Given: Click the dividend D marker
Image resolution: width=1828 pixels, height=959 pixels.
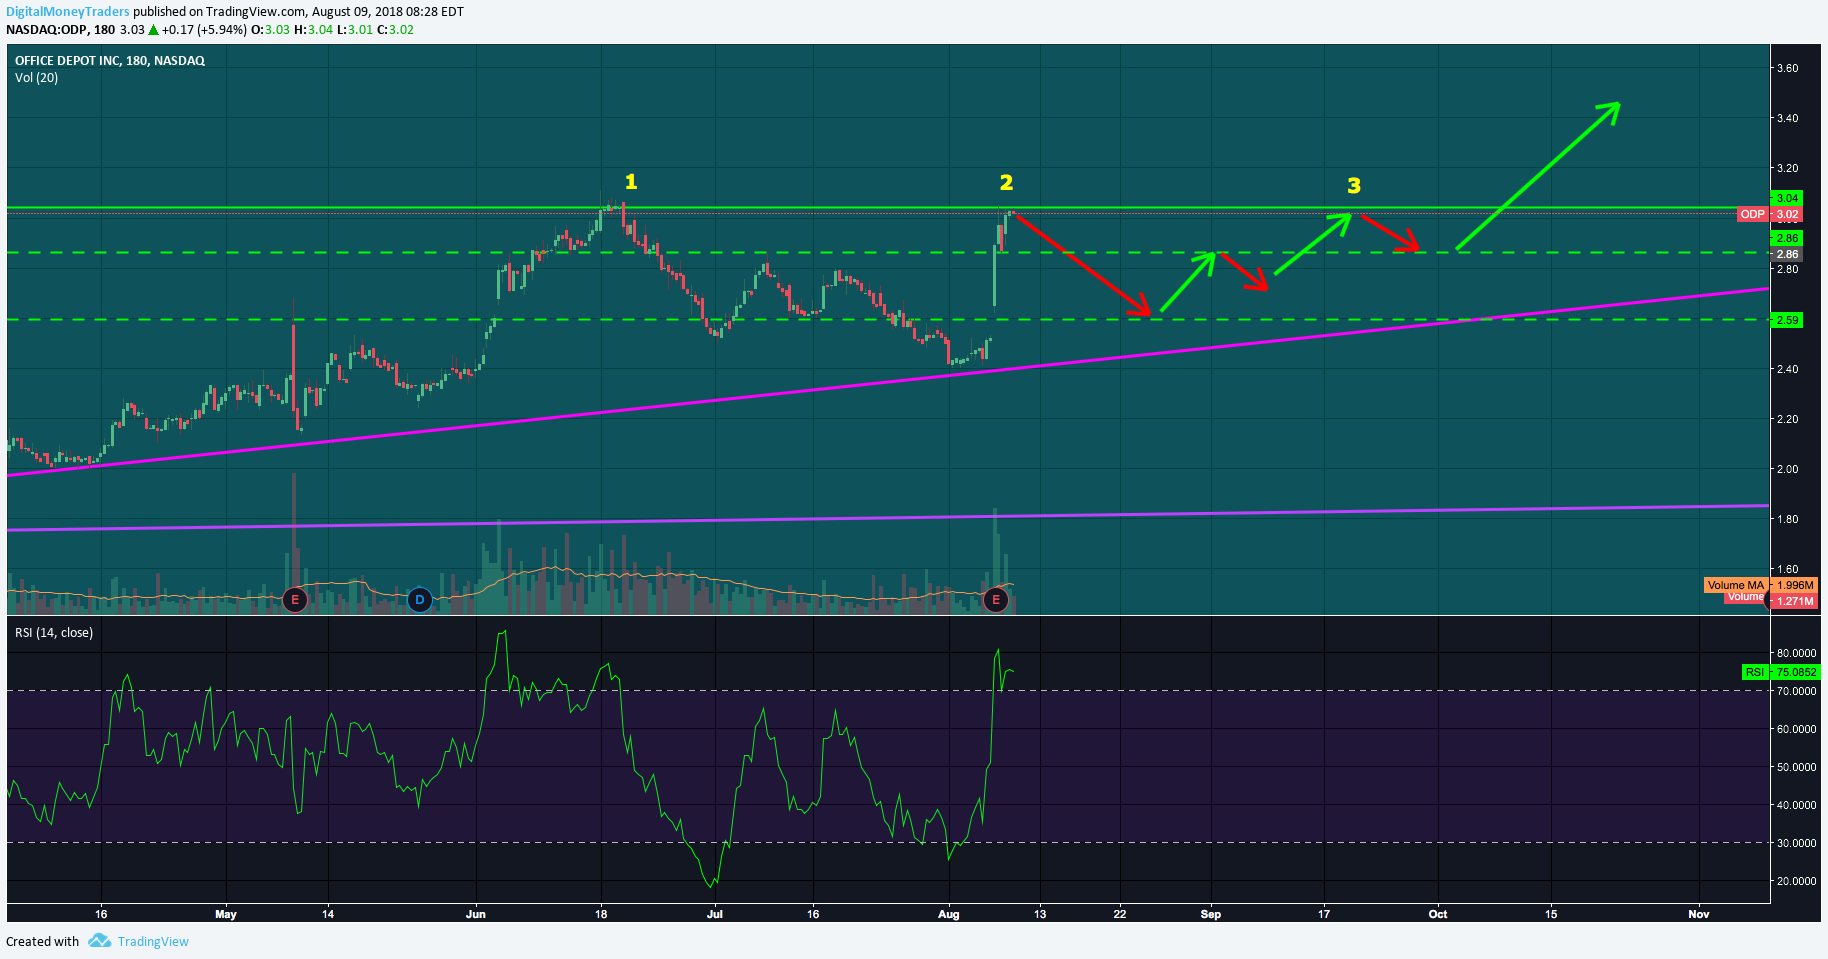Looking at the screenshot, I should coord(420,600).
